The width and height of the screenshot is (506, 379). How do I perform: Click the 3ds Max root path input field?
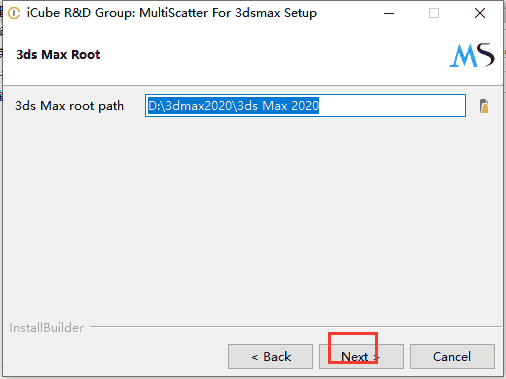click(305, 106)
